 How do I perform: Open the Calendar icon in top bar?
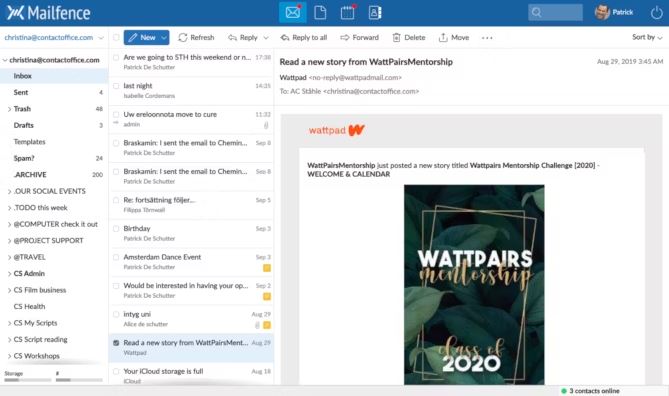coord(348,12)
